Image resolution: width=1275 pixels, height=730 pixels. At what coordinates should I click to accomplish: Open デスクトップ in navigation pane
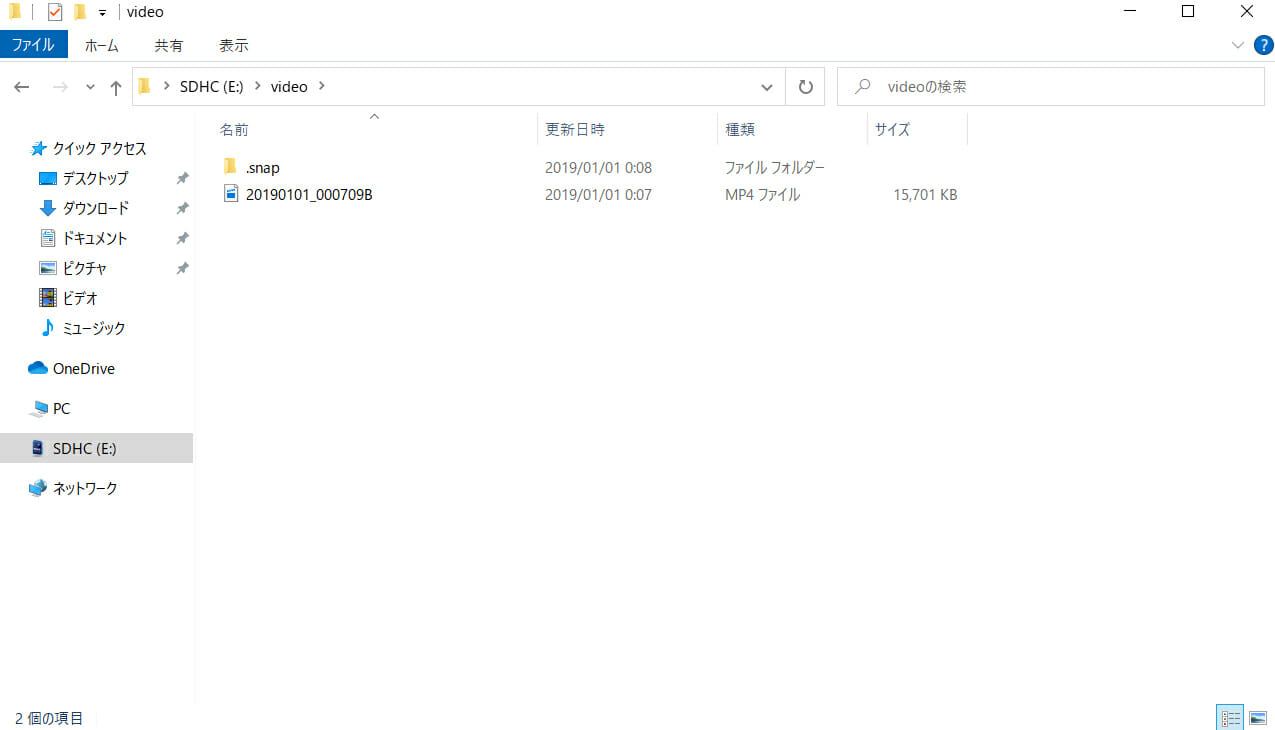95,178
